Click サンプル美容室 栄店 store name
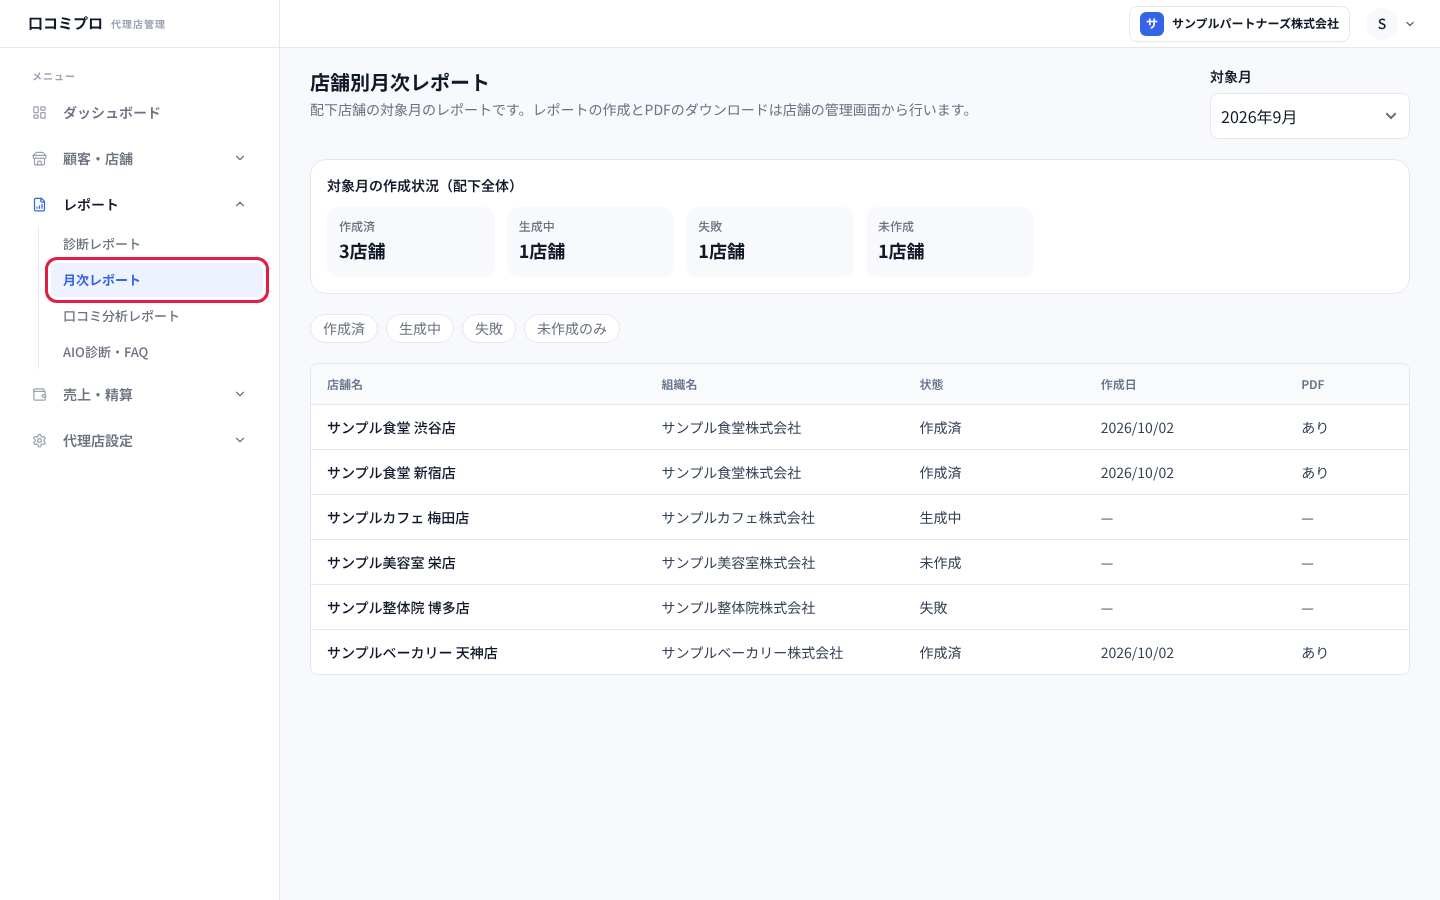Image resolution: width=1440 pixels, height=900 pixels. [391, 563]
